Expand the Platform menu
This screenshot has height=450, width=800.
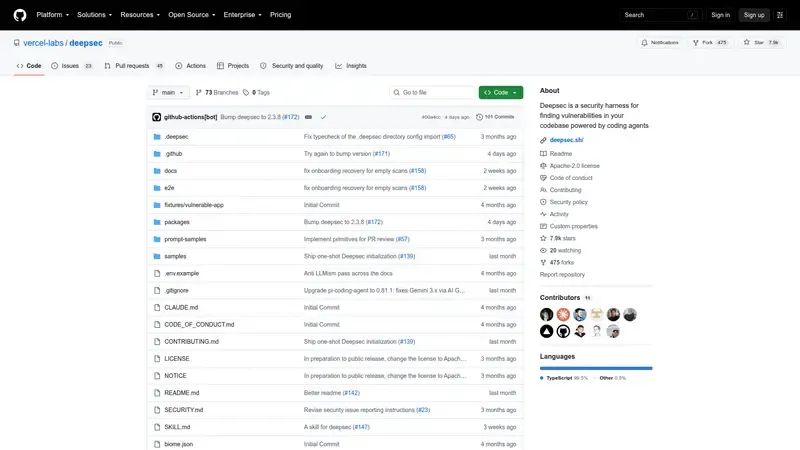(53, 15)
